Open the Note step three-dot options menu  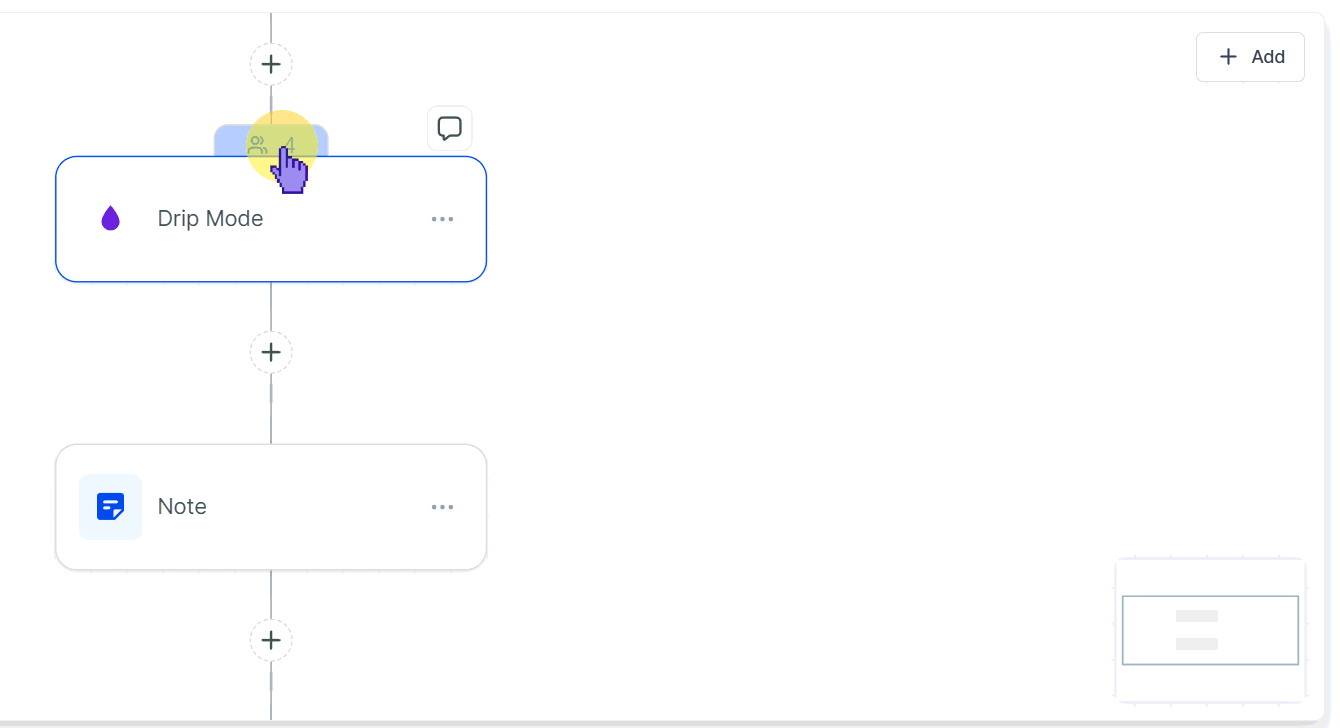442,507
